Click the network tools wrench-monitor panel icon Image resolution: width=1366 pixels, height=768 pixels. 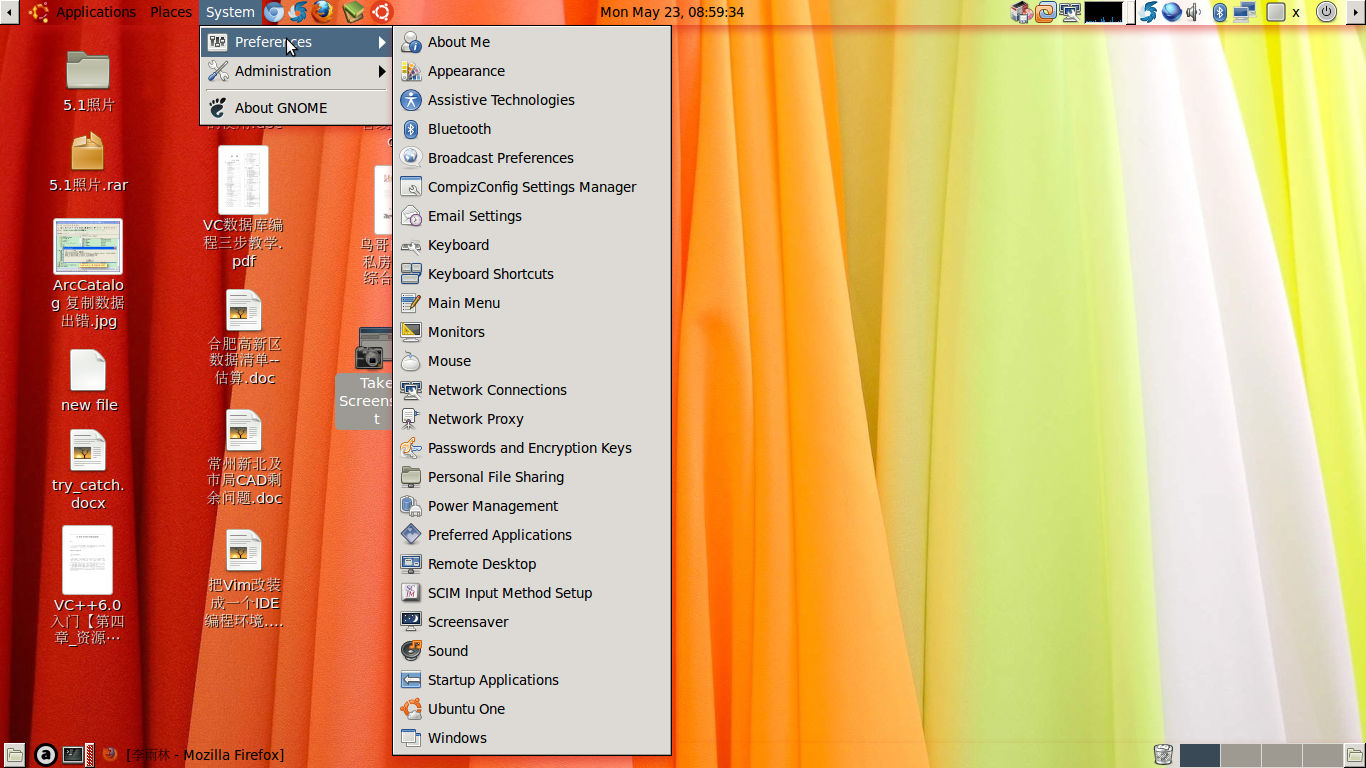1070,12
